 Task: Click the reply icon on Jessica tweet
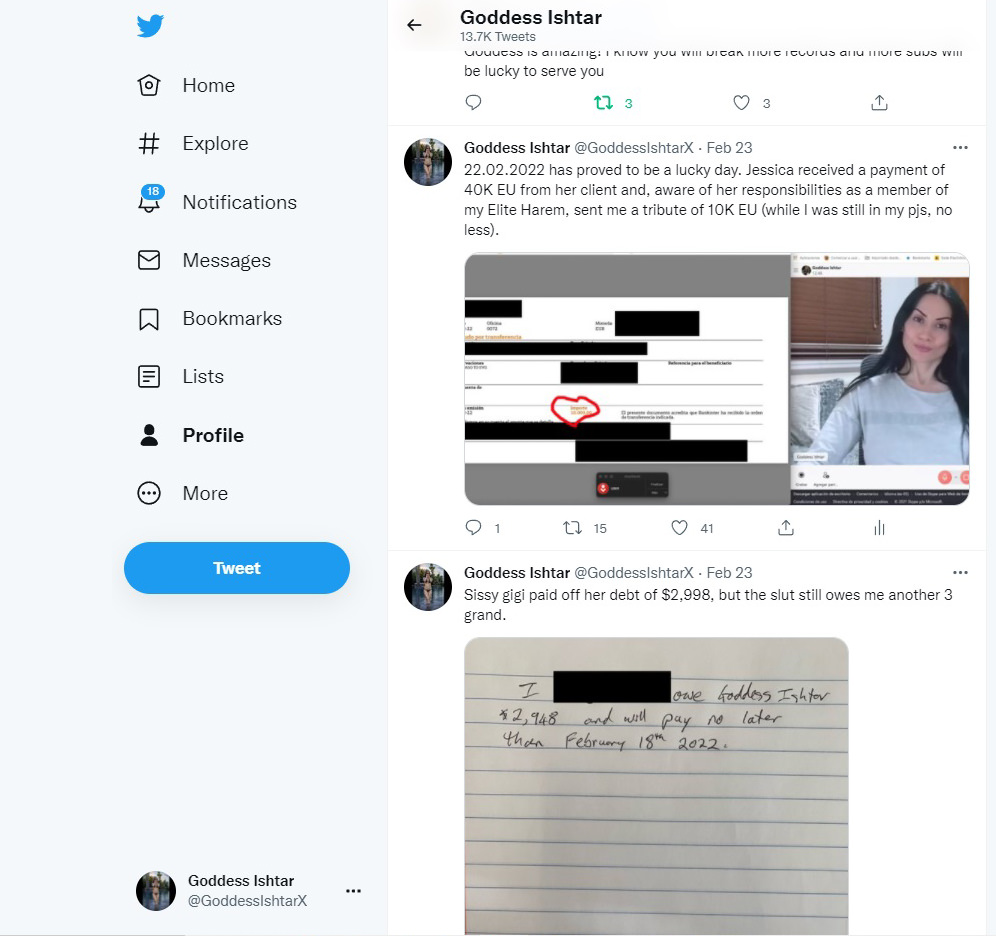click(473, 528)
